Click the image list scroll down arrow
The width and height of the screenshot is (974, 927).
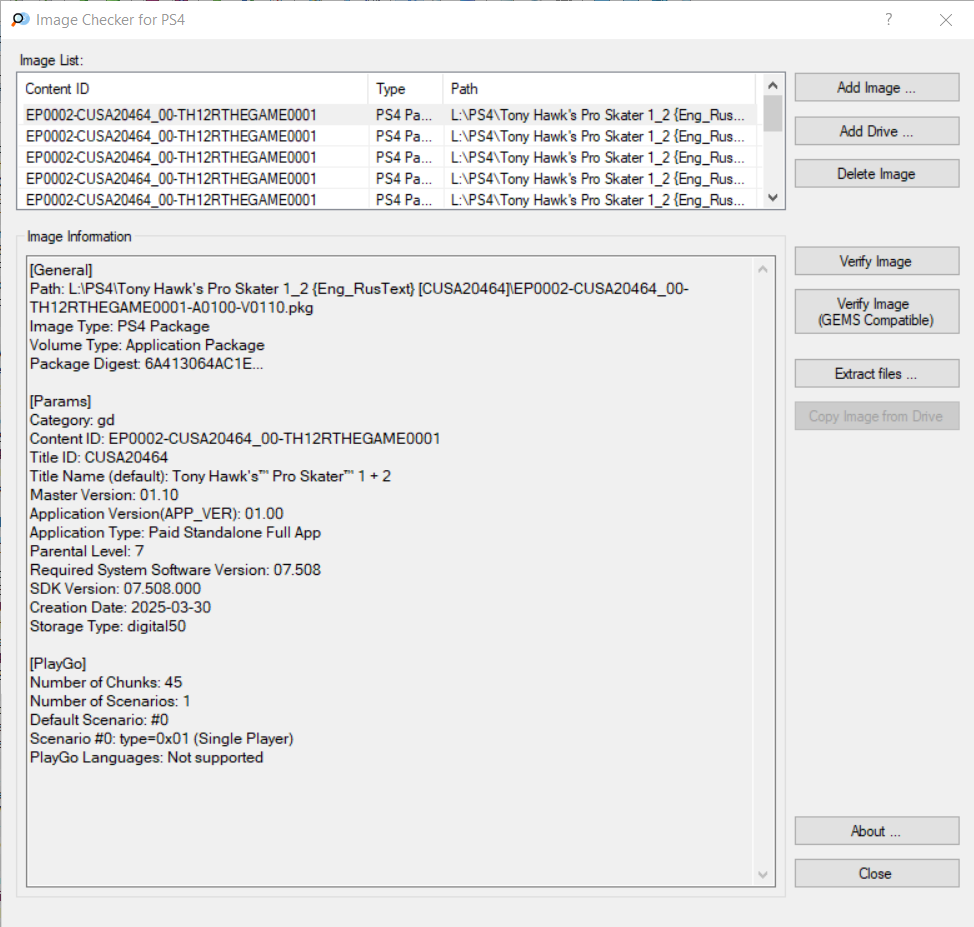point(773,198)
